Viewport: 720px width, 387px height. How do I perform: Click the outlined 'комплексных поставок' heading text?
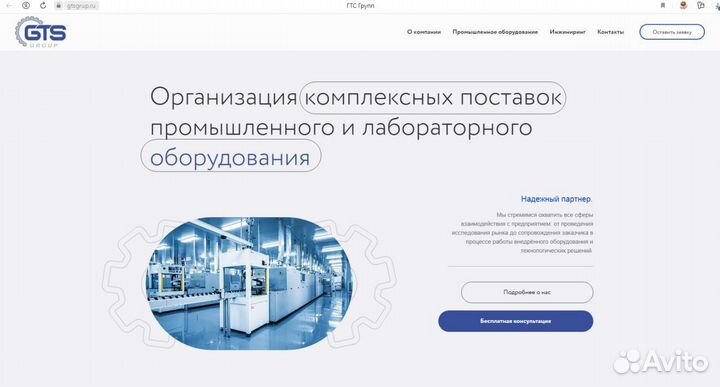click(x=433, y=98)
